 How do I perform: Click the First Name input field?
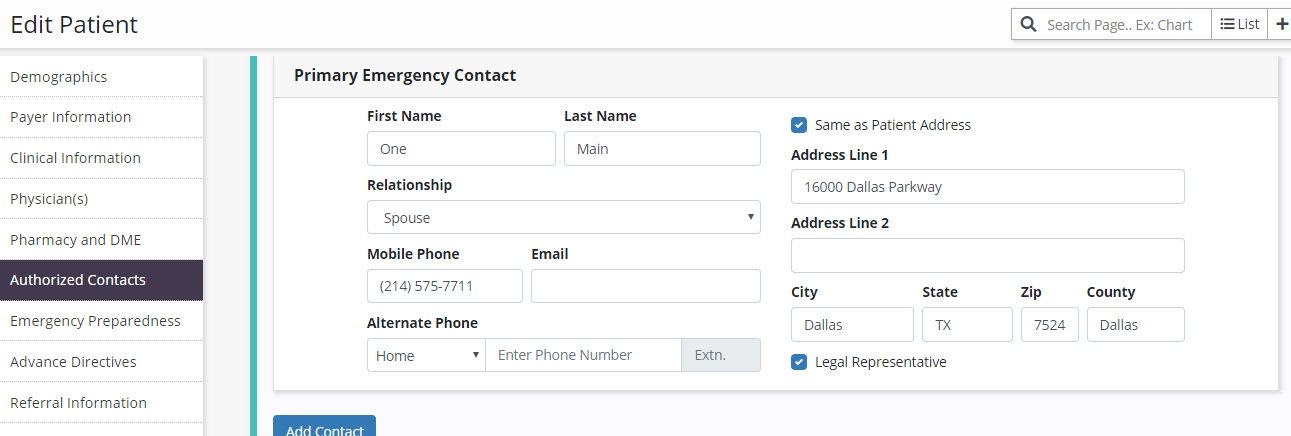(x=461, y=149)
